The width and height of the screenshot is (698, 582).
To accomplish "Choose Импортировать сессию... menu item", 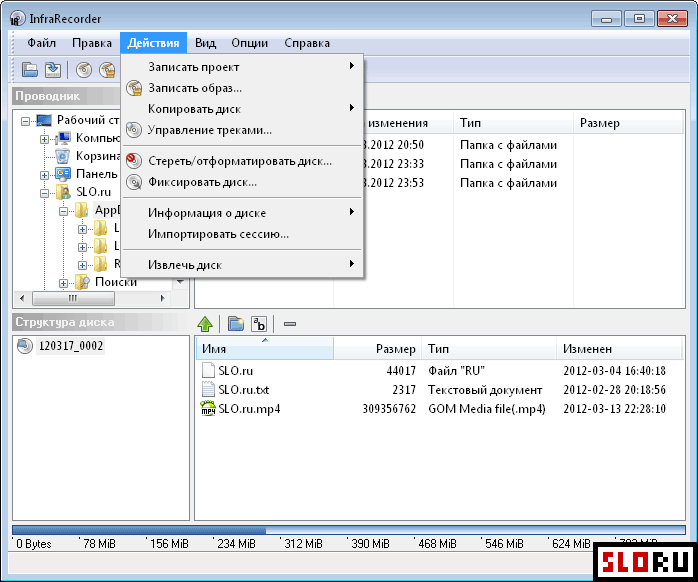I will click(x=243, y=234).
